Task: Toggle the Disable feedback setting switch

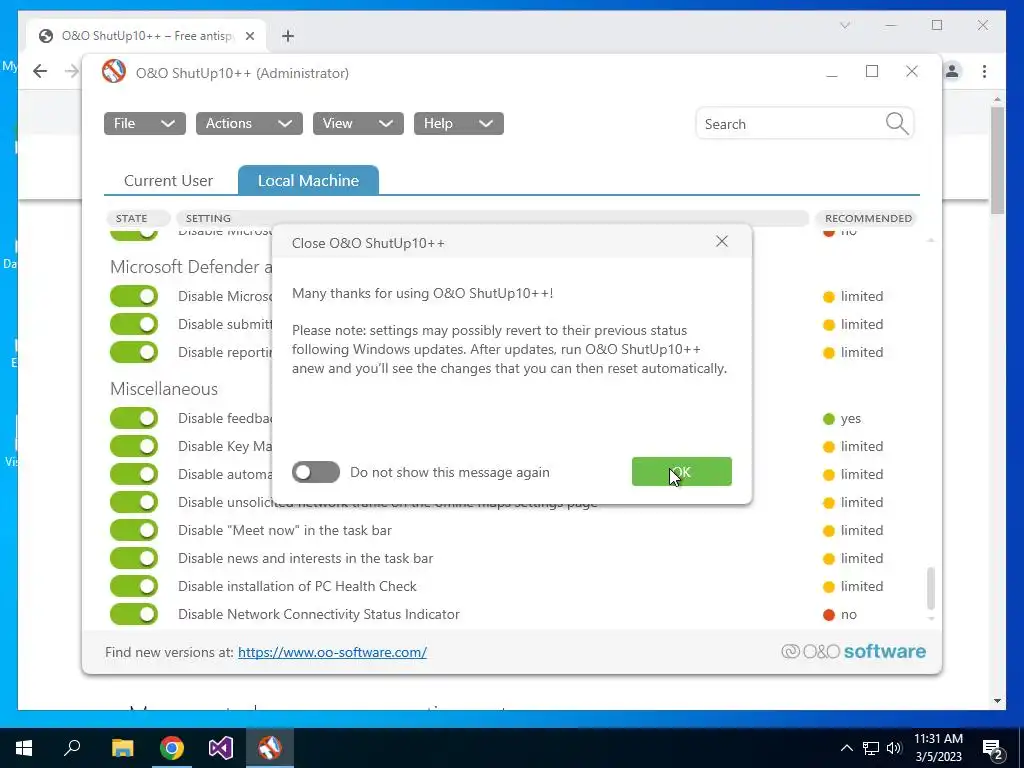Action: point(134,418)
